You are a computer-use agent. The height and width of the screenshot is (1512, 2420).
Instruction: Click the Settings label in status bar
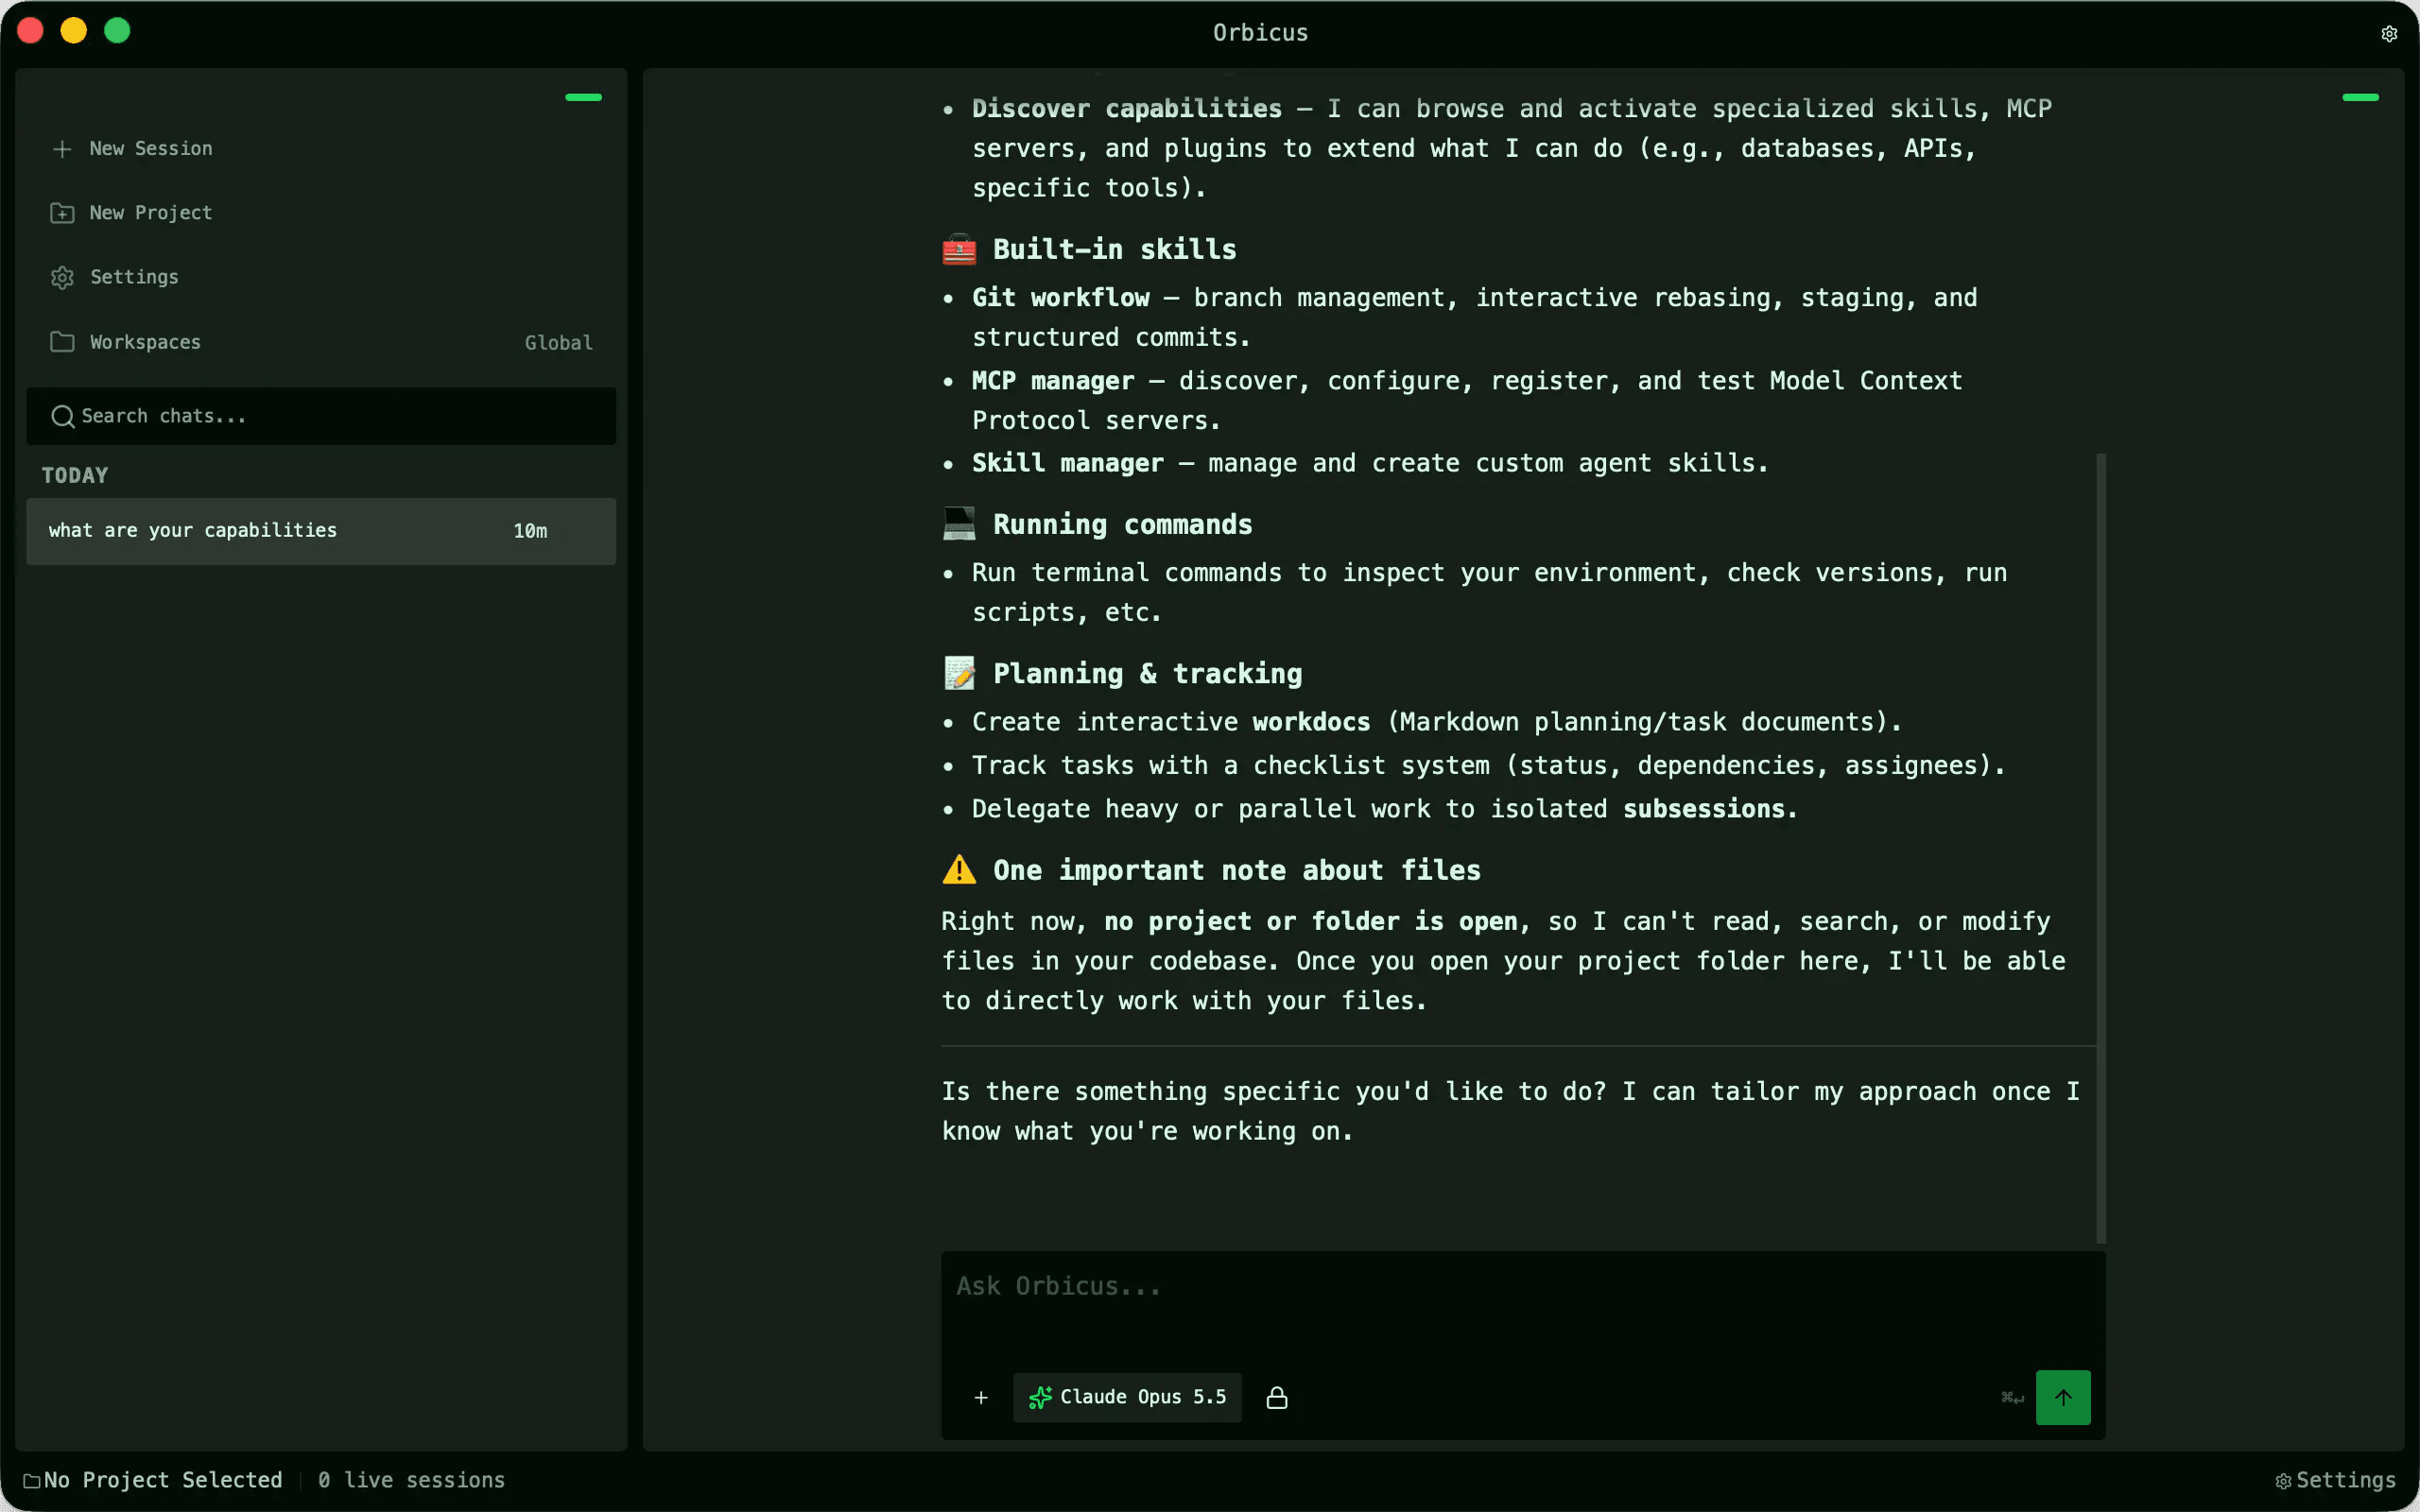[x=2345, y=1480]
